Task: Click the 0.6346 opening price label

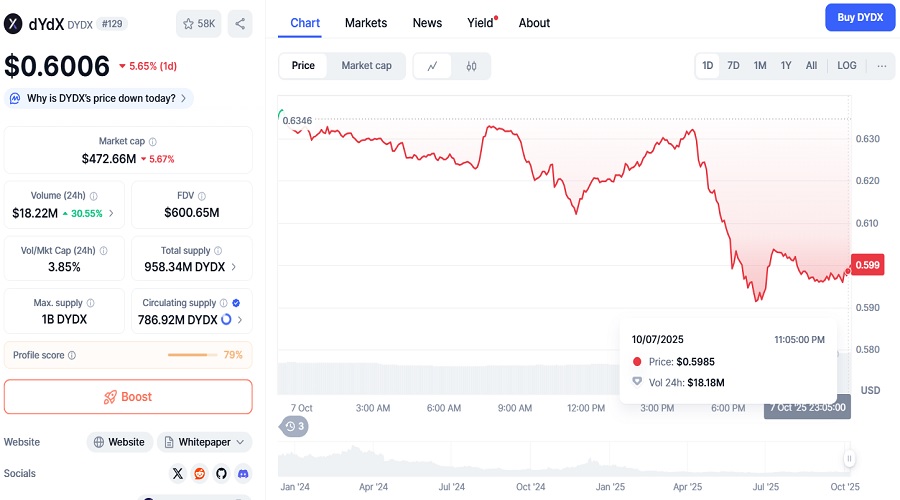Action: pos(297,121)
